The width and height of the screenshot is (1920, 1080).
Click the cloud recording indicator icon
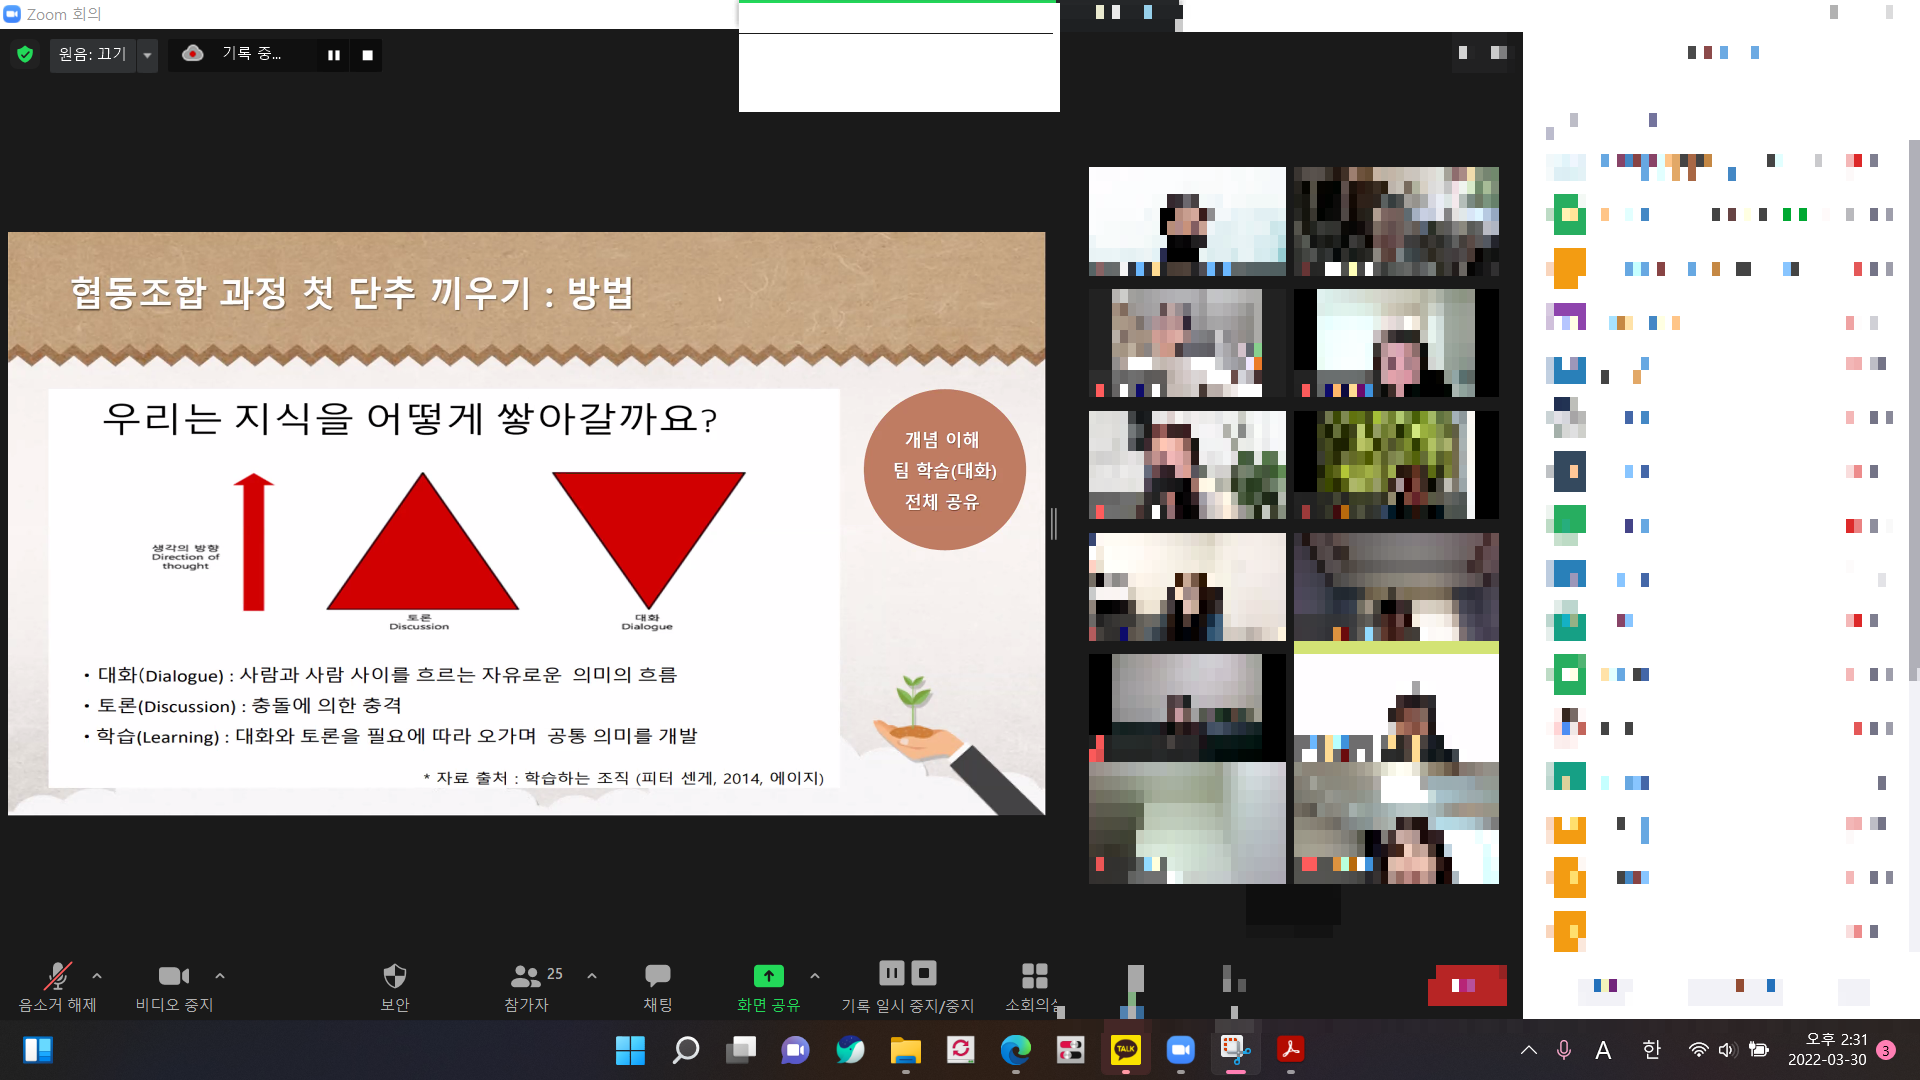pyautogui.click(x=193, y=53)
